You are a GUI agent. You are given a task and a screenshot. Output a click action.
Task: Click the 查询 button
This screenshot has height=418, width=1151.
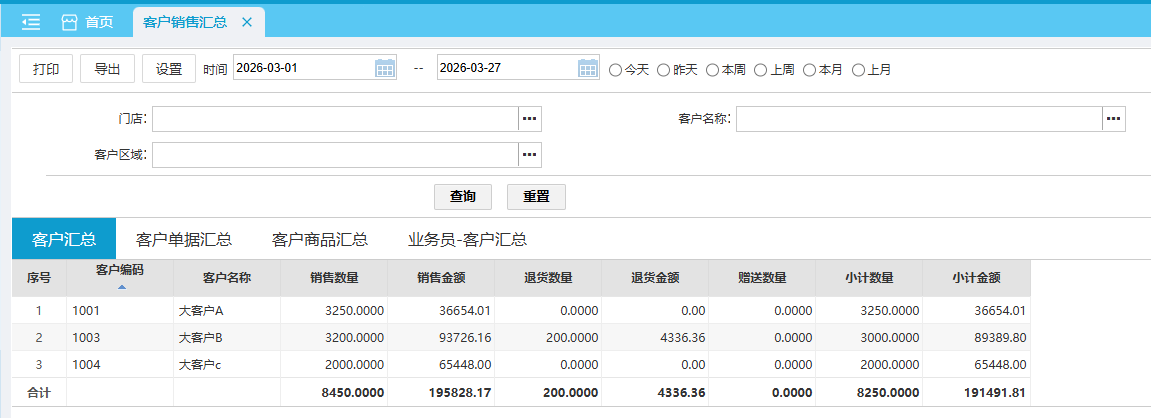click(463, 196)
